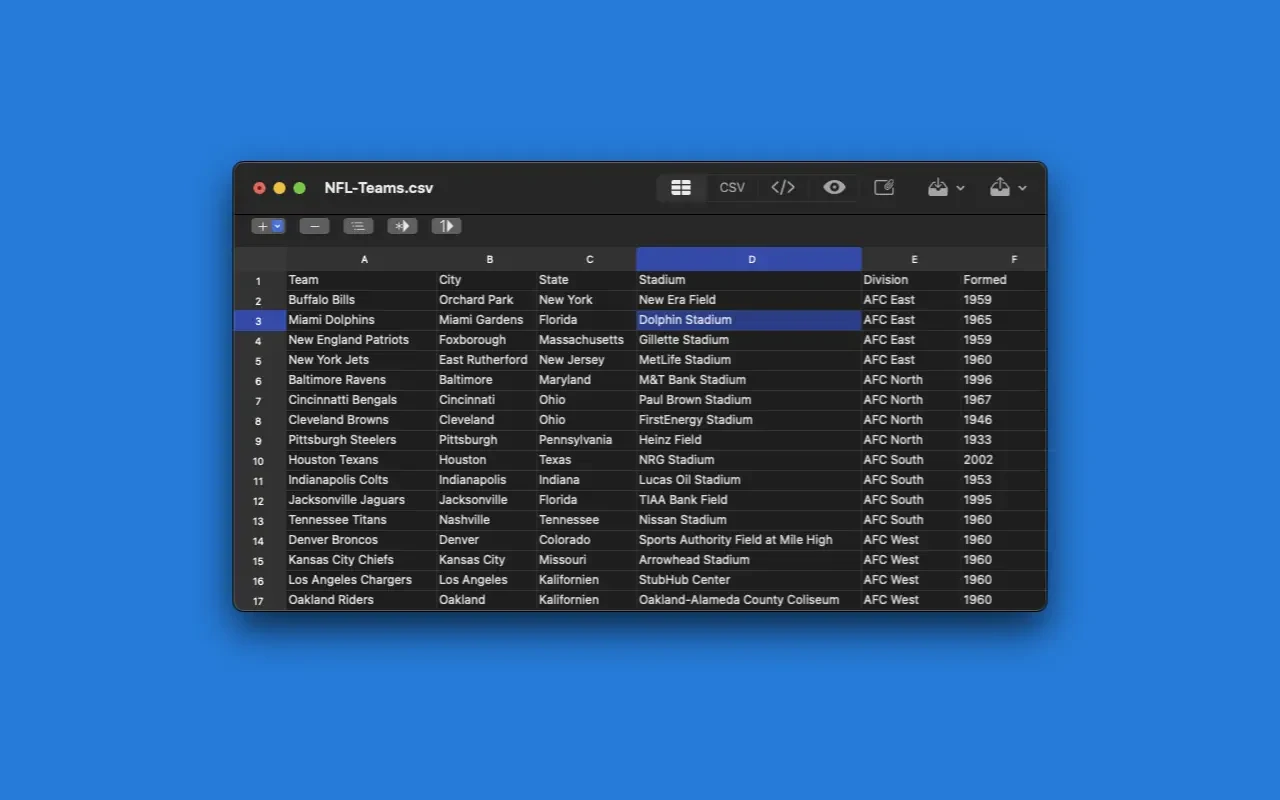Open the import tray dropdown
Viewport: 1280px width, 800px height.
[x=946, y=188]
